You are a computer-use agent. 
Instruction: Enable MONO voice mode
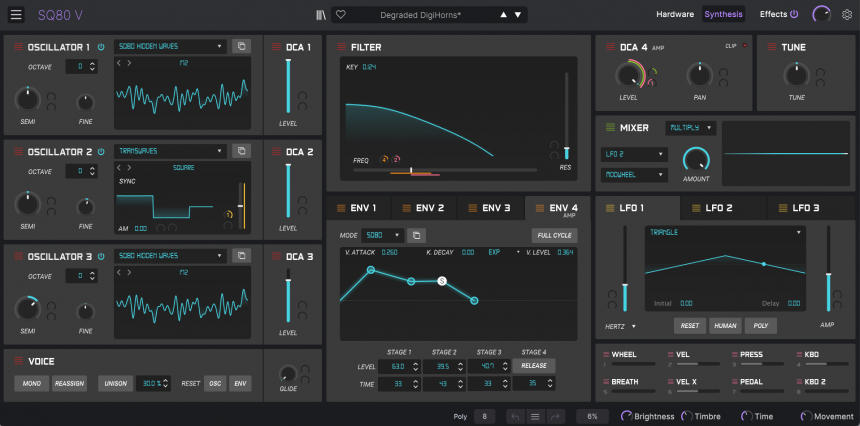[x=31, y=383]
